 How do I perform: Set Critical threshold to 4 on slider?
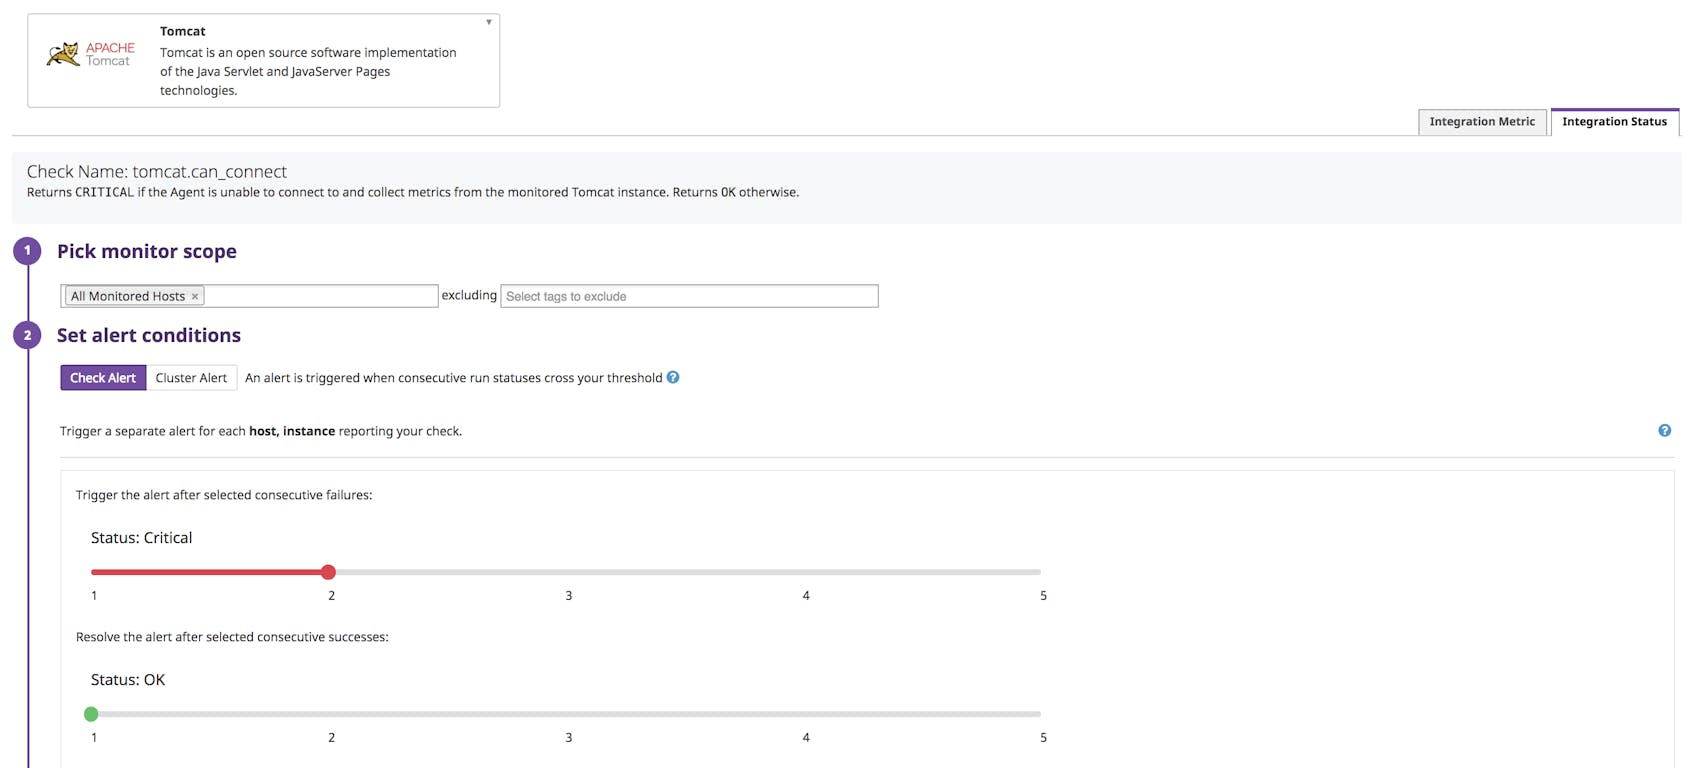pos(804,572)
